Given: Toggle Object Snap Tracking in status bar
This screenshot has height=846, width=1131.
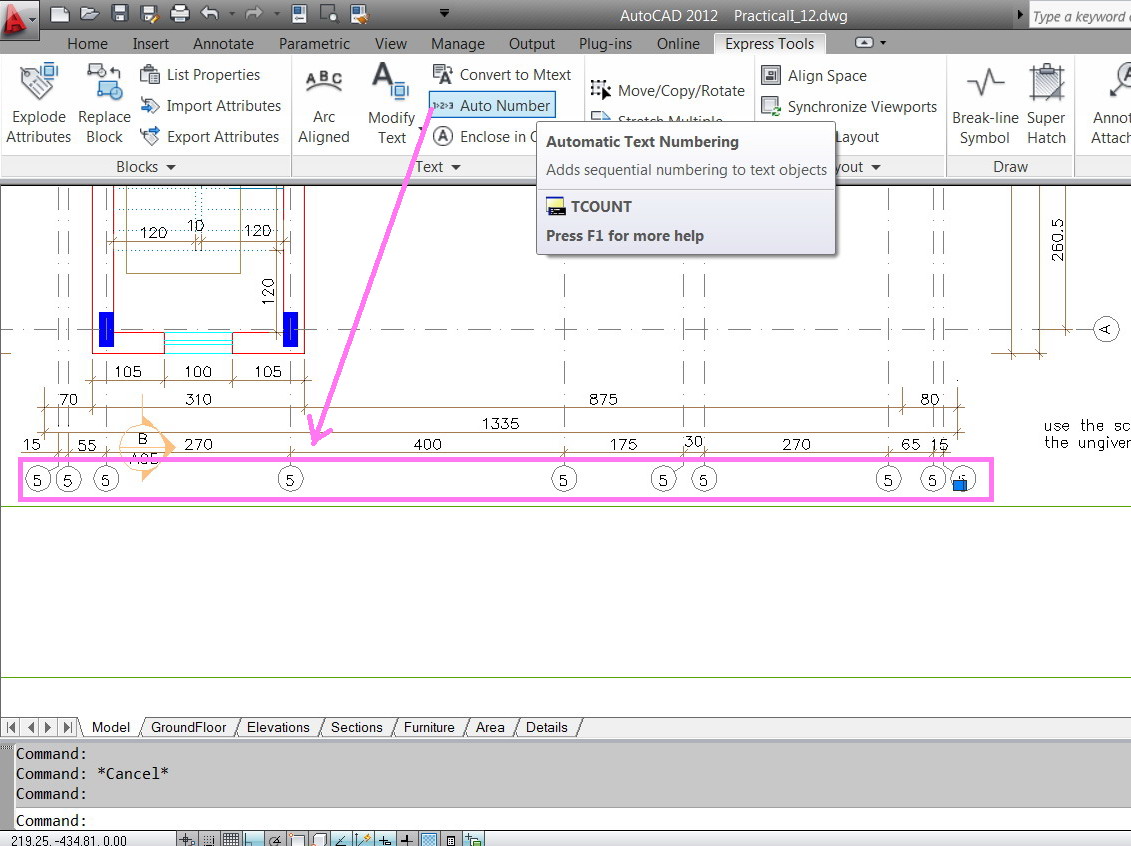Looking at the screenshot, I should [341, 839].
